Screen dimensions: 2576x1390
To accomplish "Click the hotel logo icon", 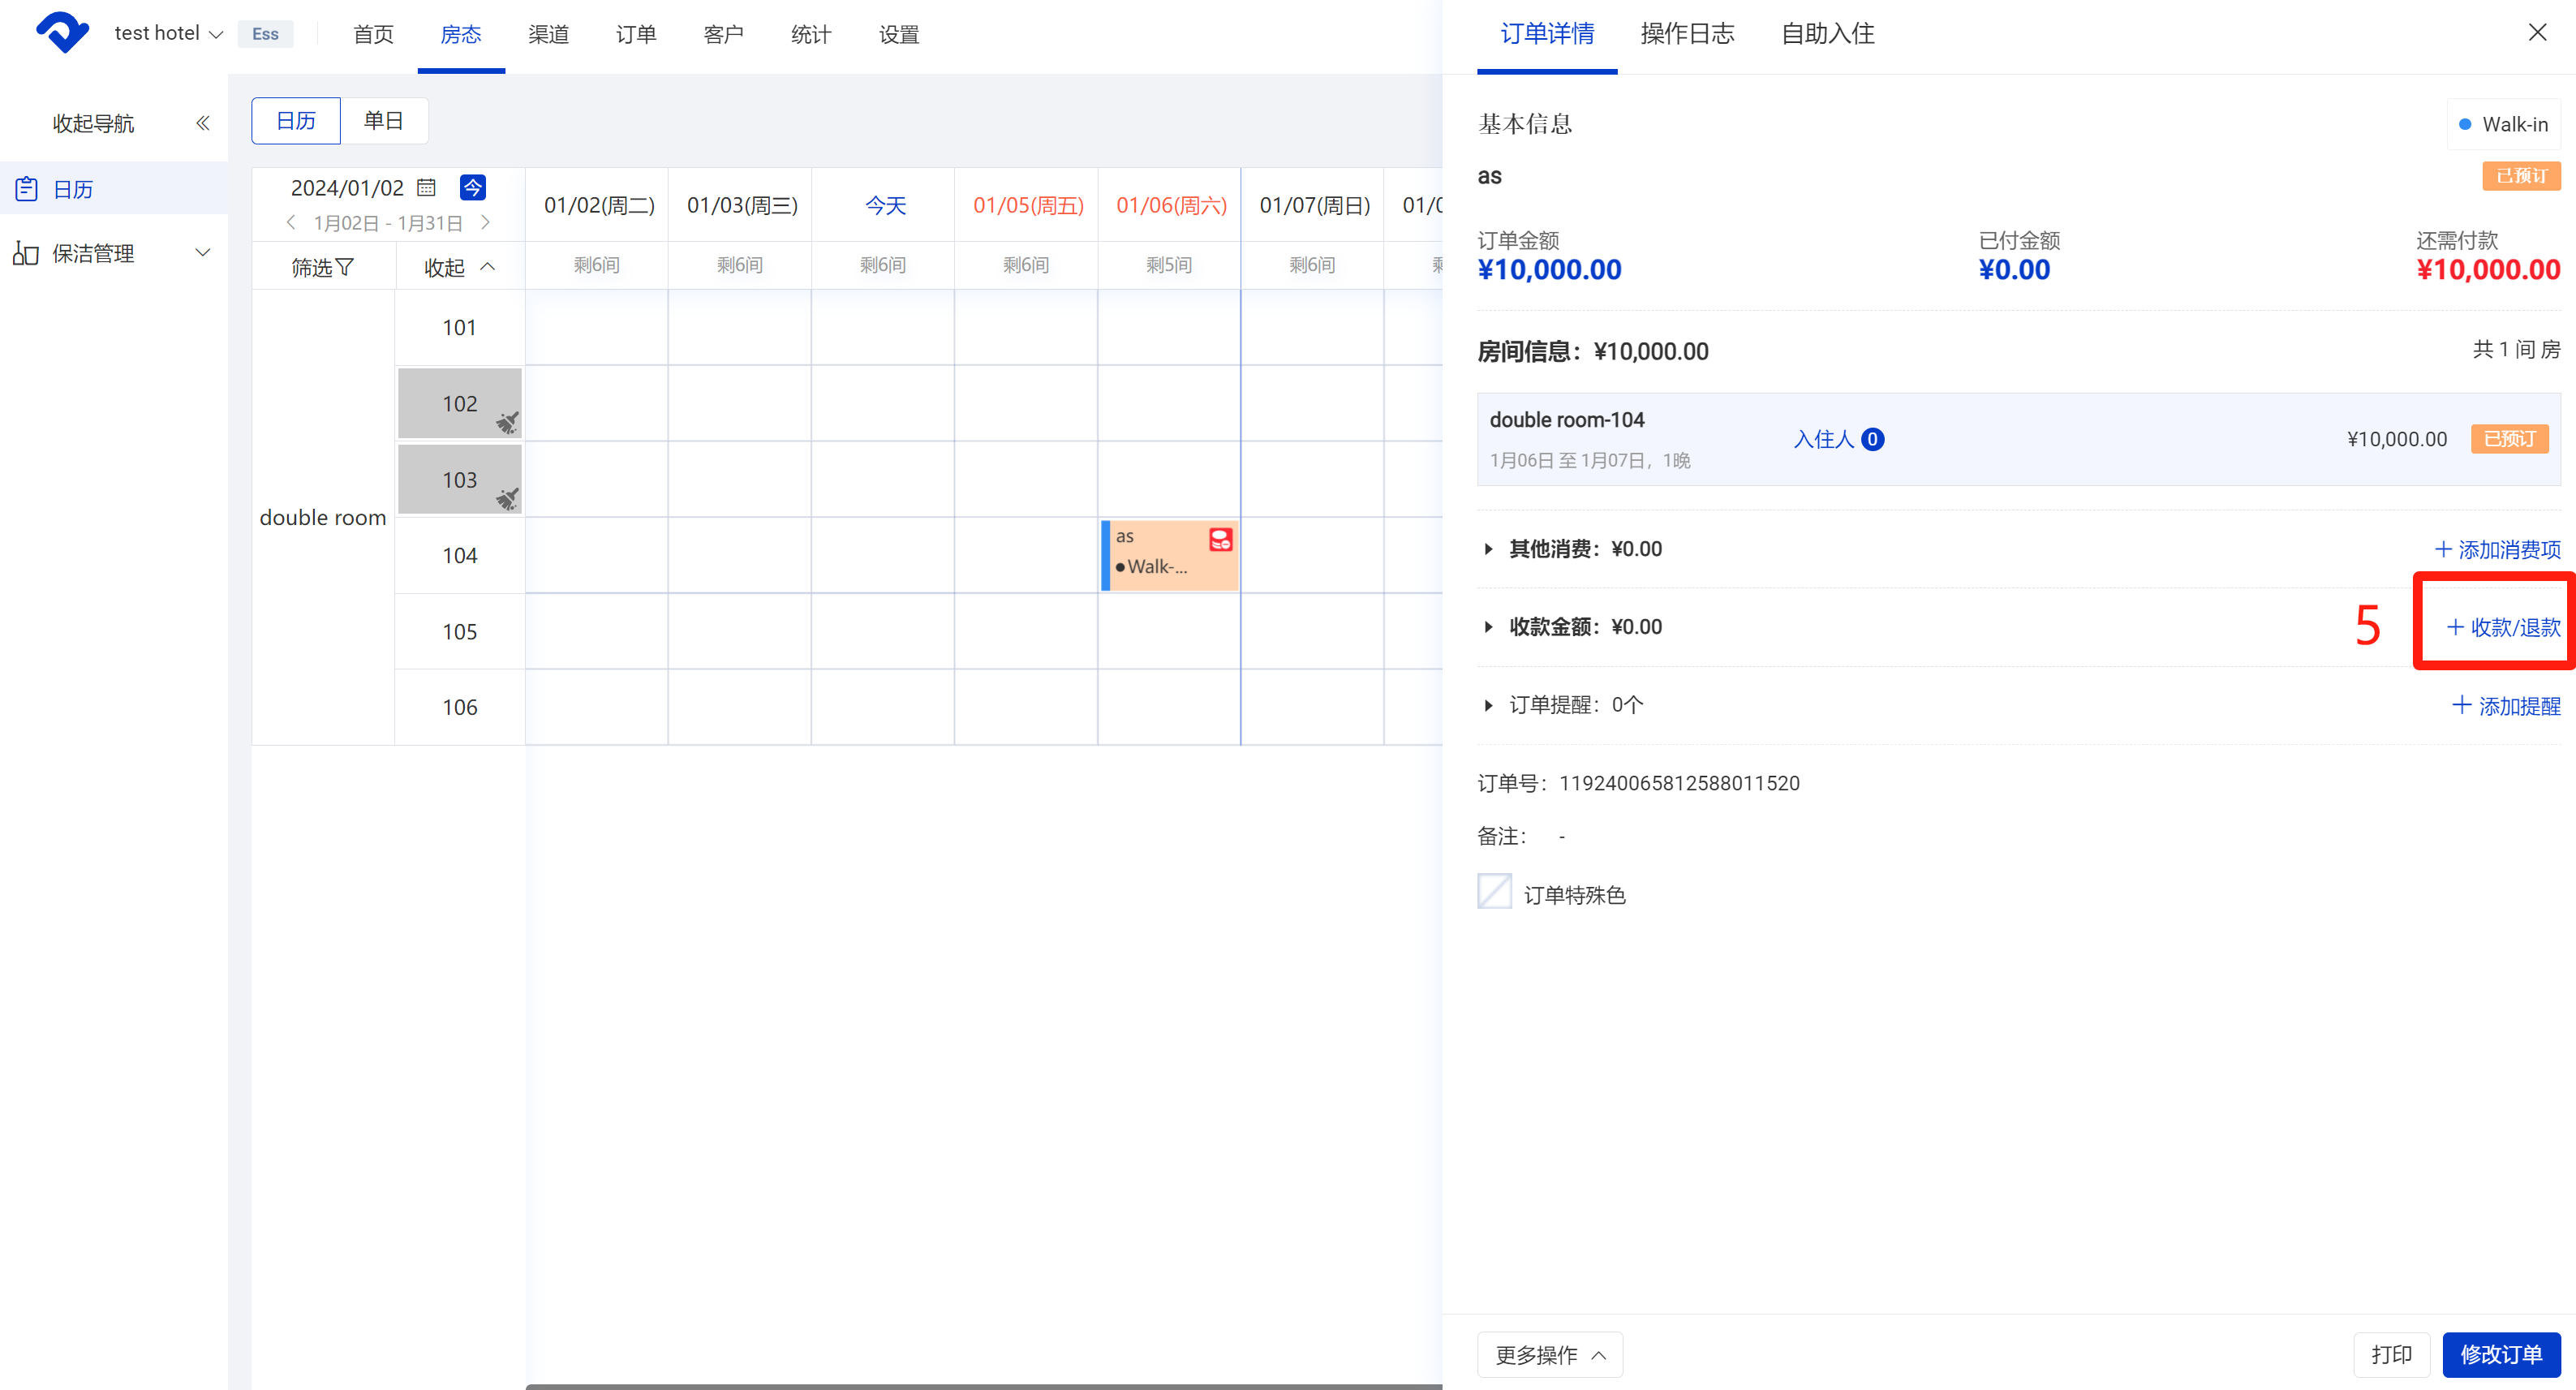I will click(x=62, y=33).
